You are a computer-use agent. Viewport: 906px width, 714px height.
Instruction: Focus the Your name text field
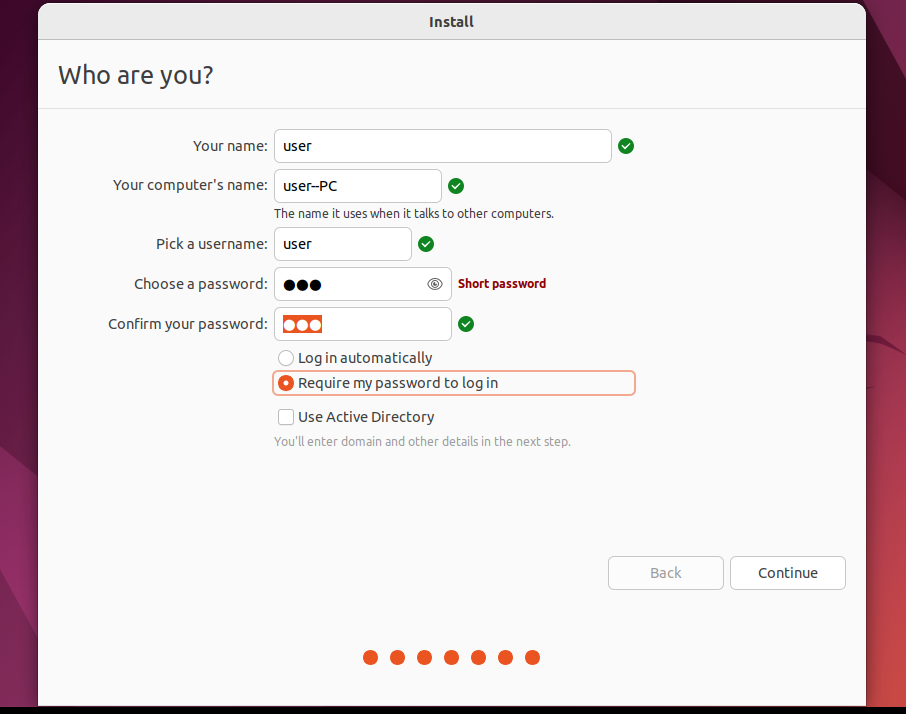coord(441,146)
